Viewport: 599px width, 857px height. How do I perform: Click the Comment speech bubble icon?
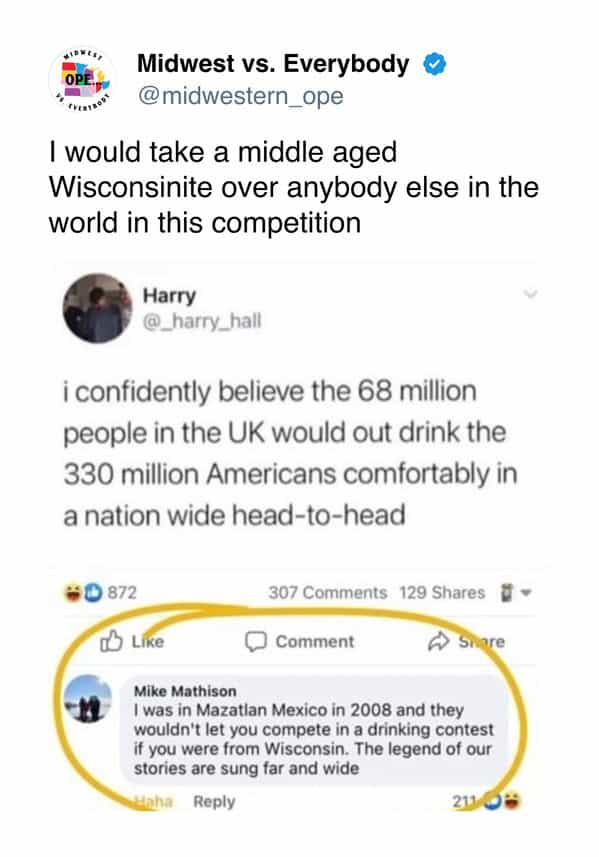point(255,642)
